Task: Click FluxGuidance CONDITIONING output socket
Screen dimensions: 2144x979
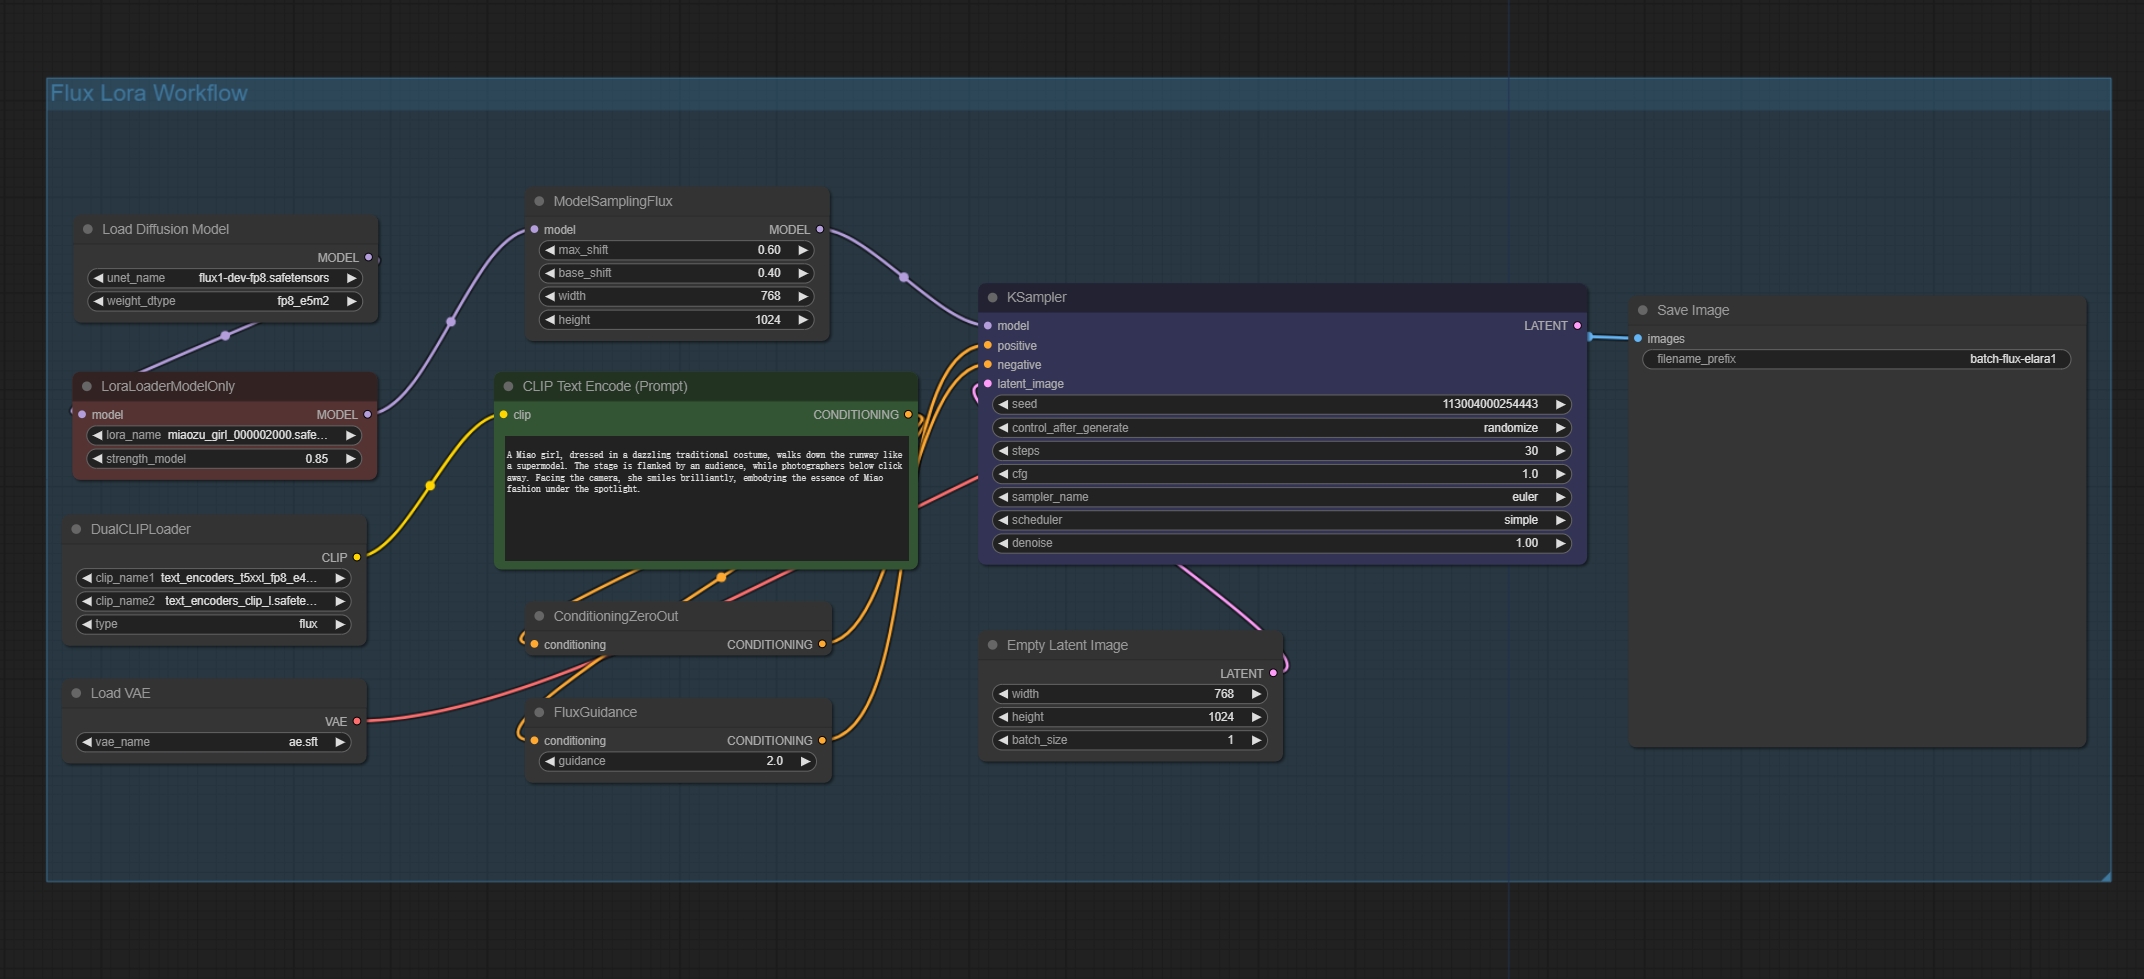Action: point(822,741)
